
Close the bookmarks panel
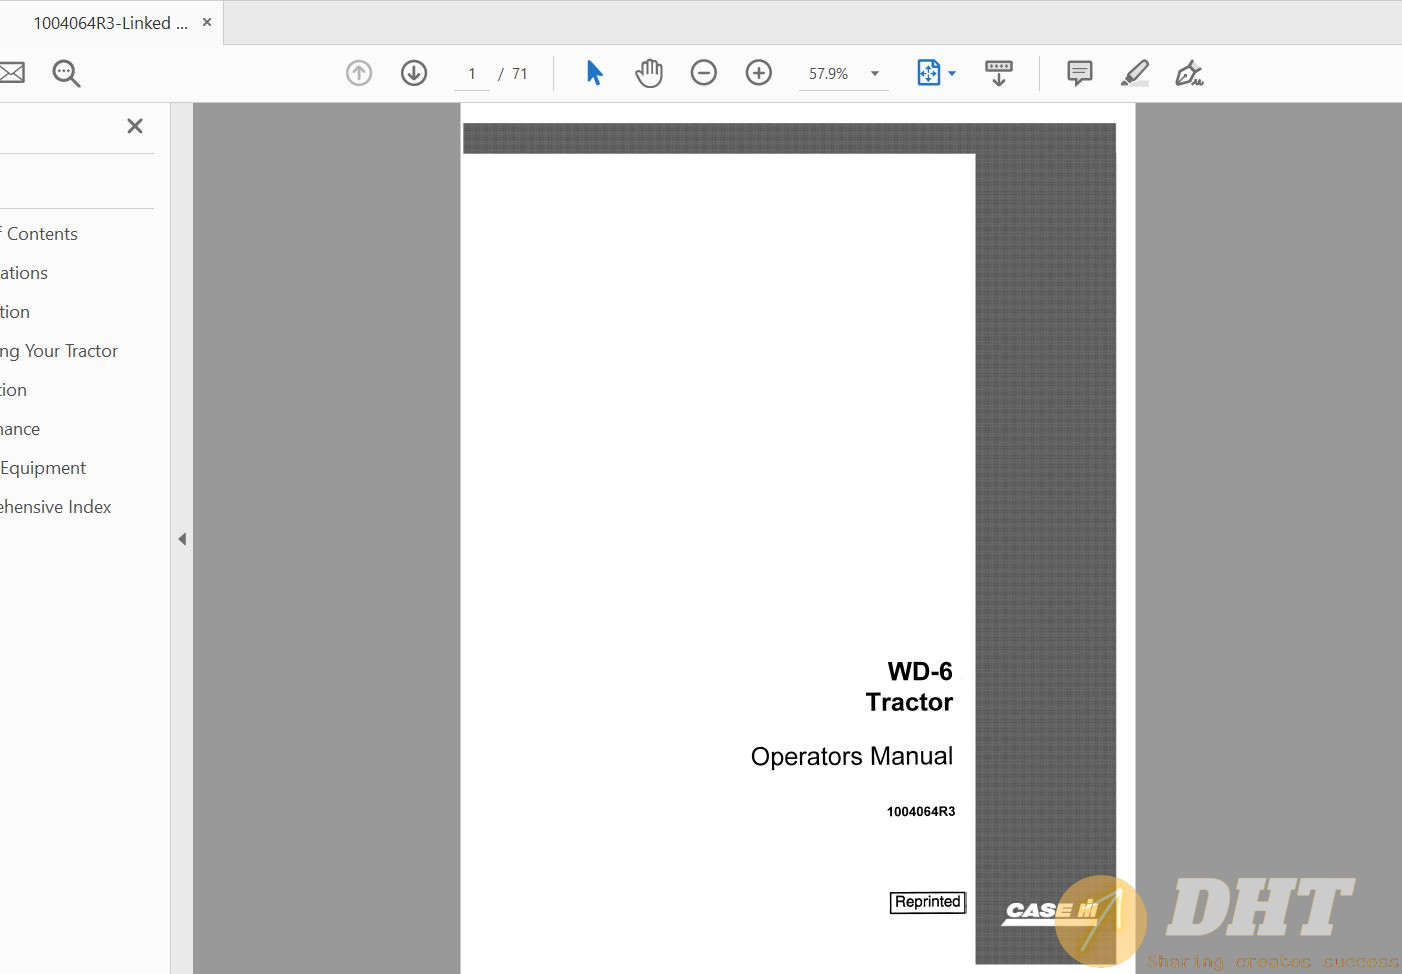point(135,126)
